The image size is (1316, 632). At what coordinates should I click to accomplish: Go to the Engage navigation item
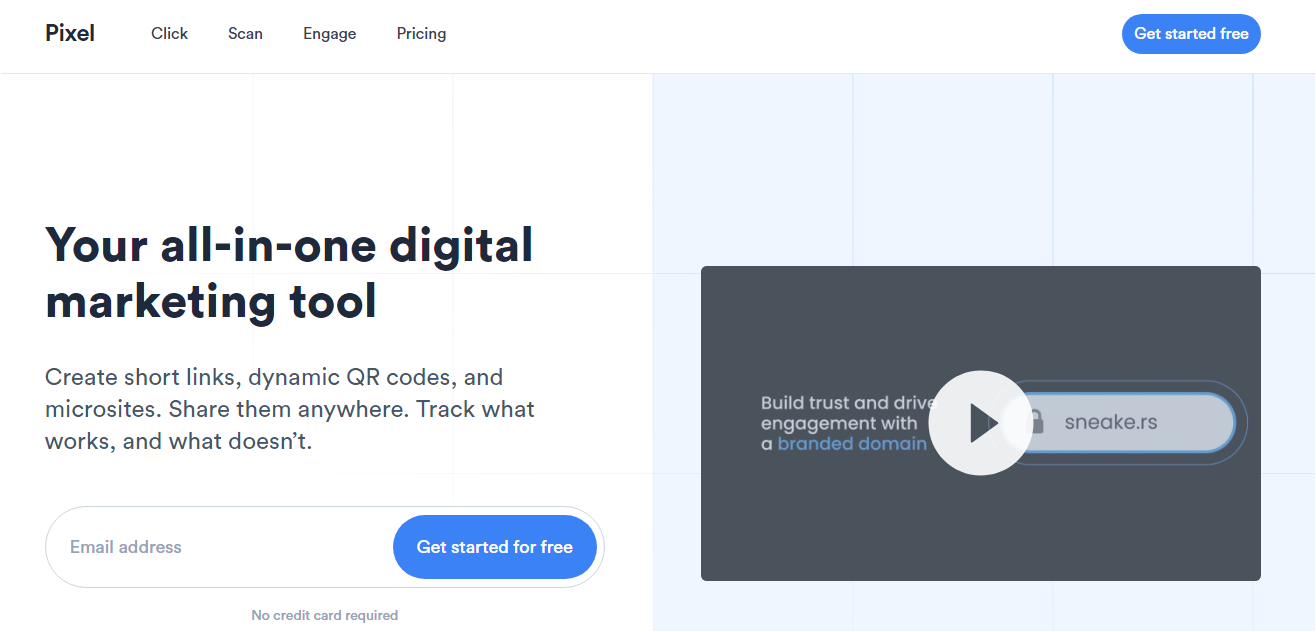[329, 33]
